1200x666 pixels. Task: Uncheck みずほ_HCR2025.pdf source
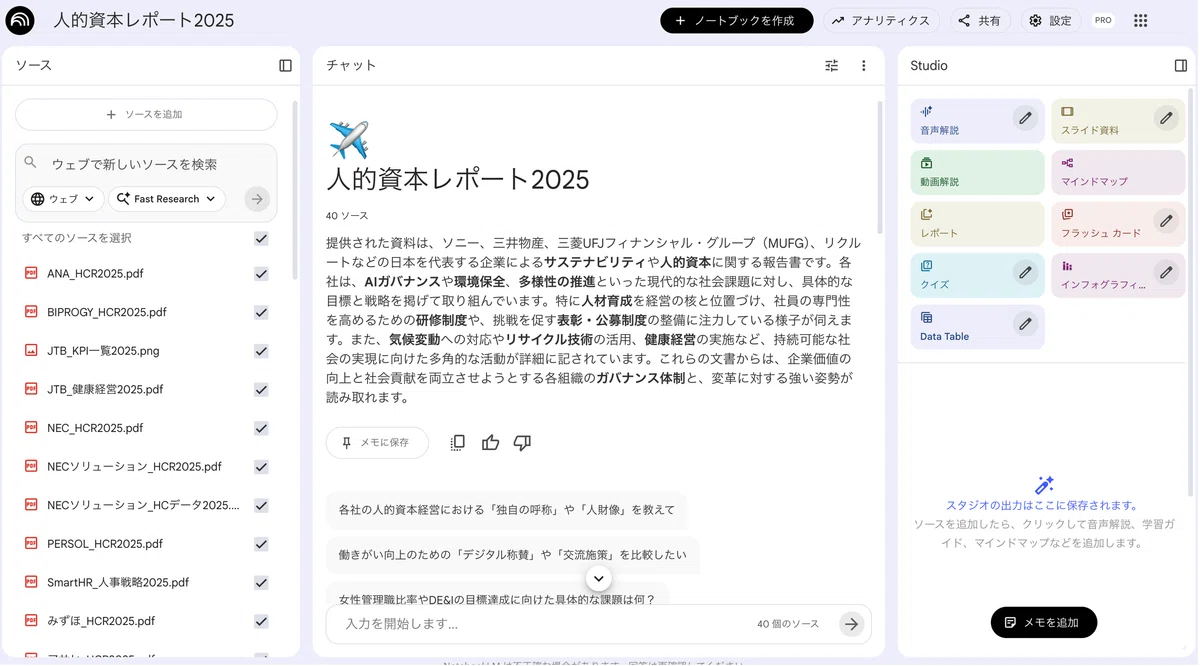[261, 621]
